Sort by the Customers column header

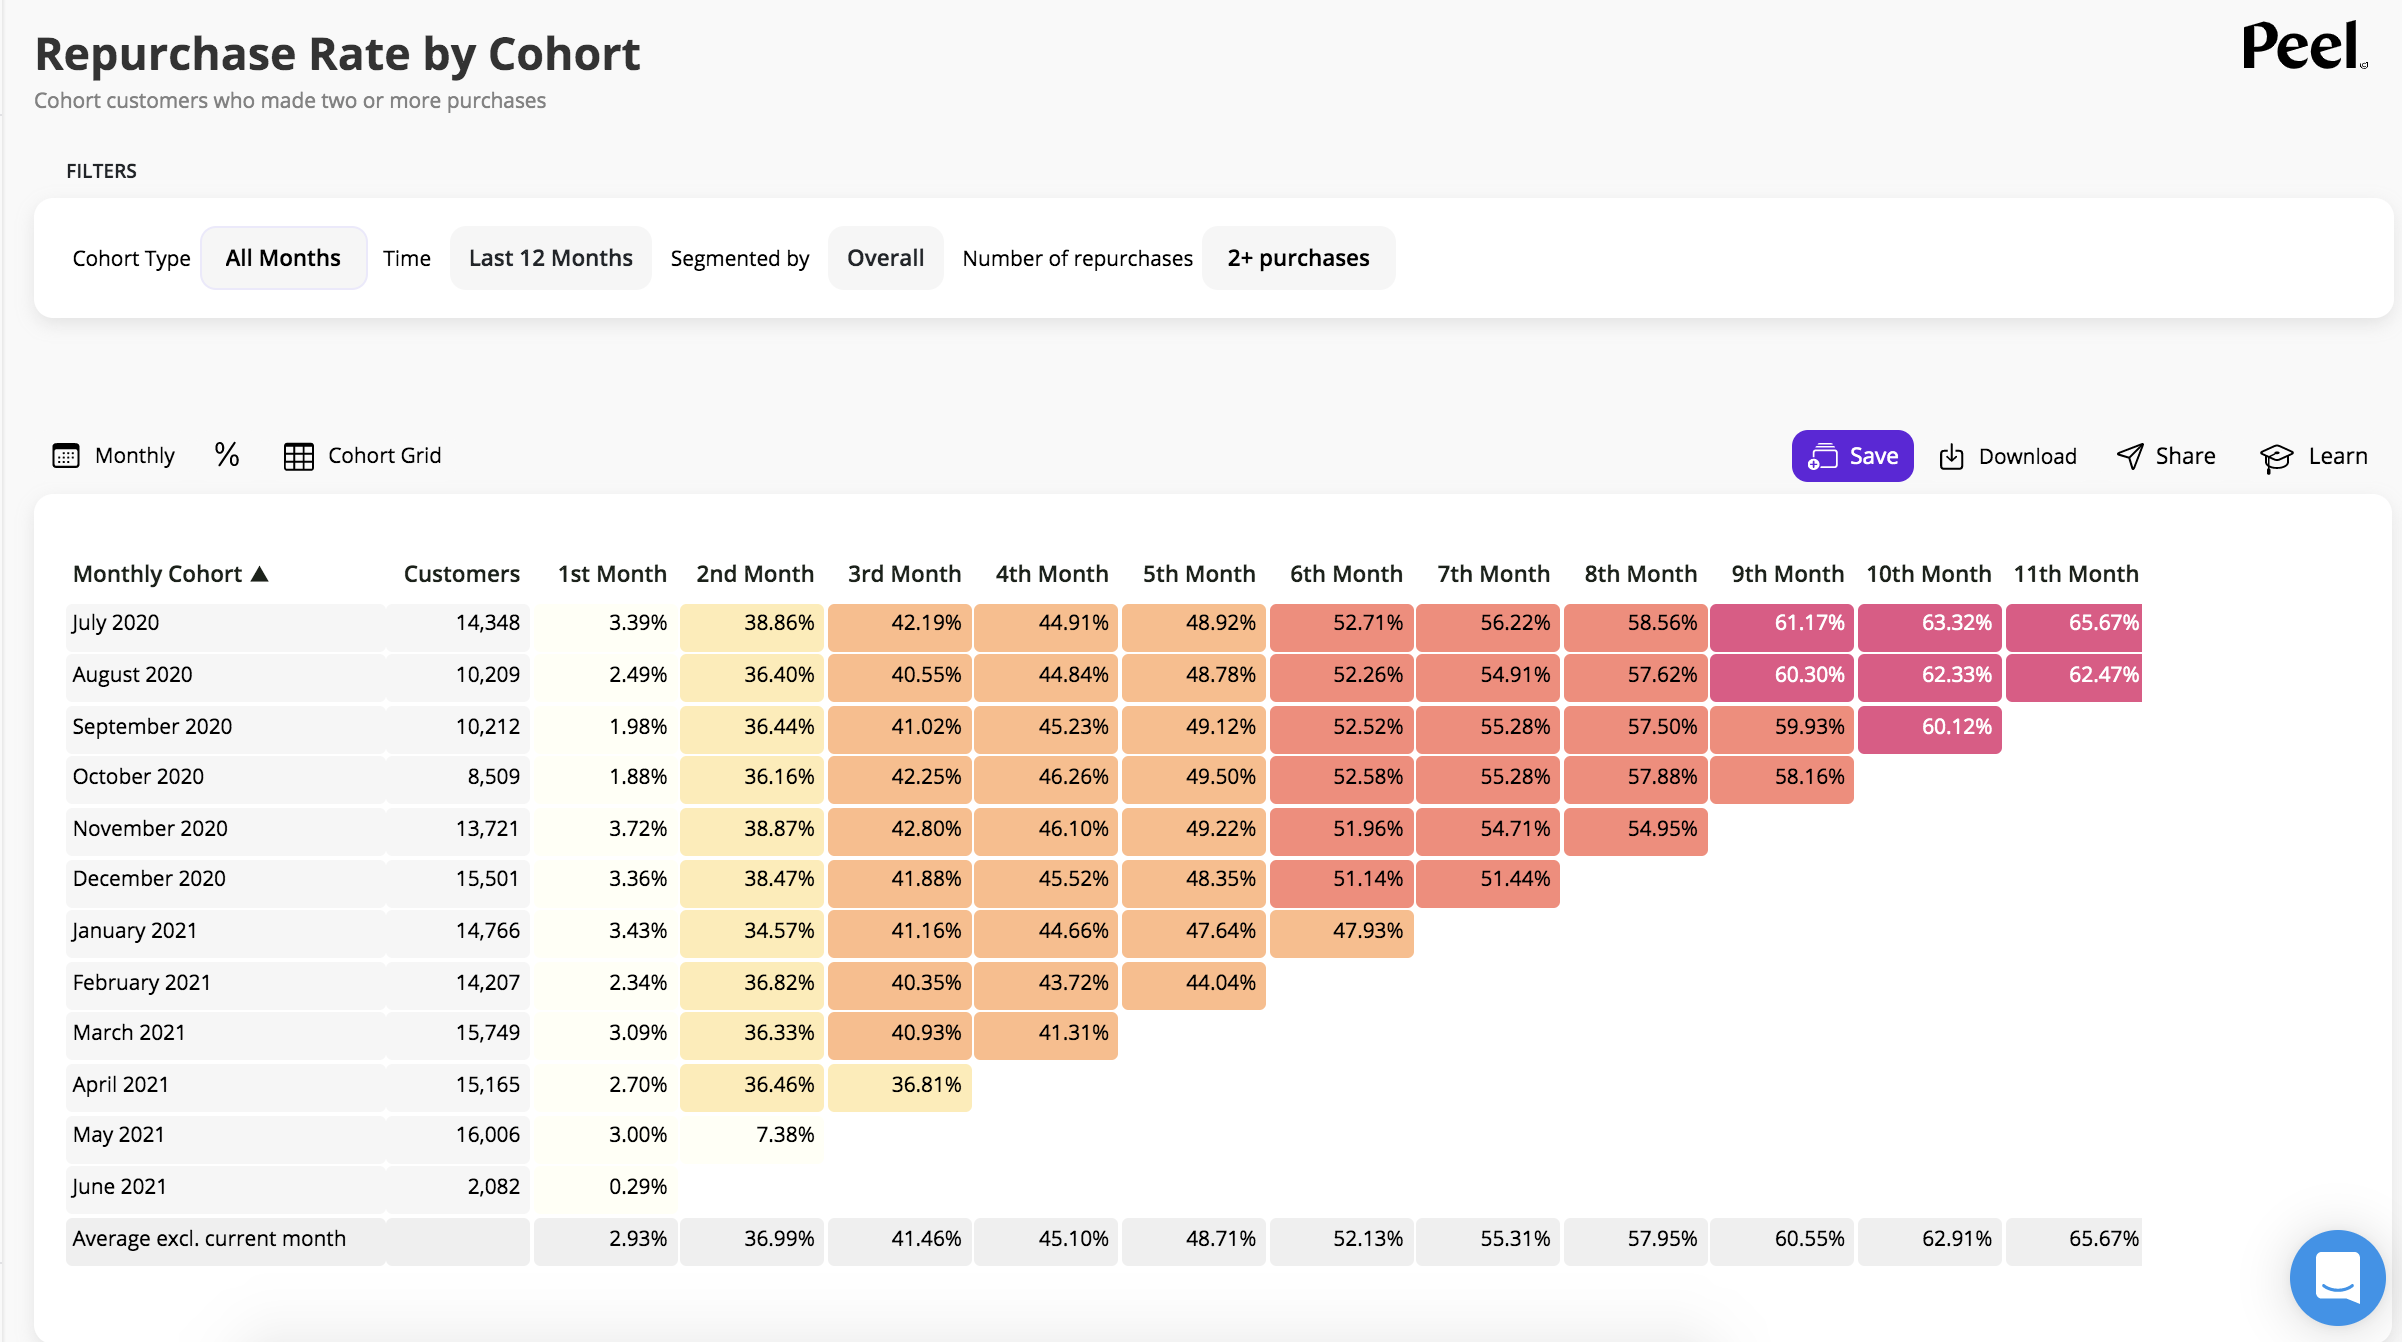(x=461, y=574)
